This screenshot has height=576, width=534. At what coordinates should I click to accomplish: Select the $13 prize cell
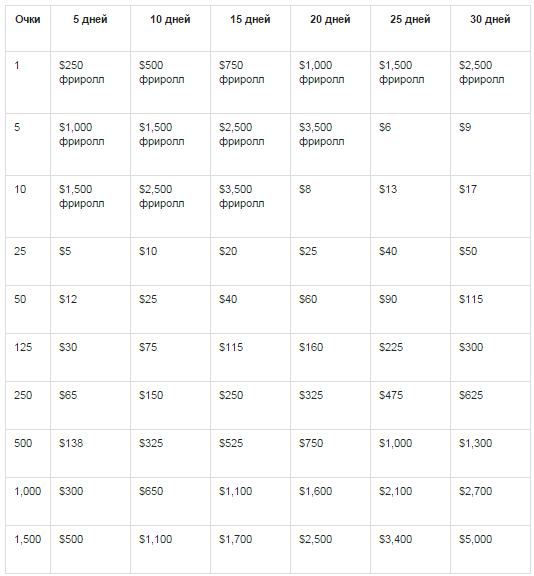coord(411,206)
